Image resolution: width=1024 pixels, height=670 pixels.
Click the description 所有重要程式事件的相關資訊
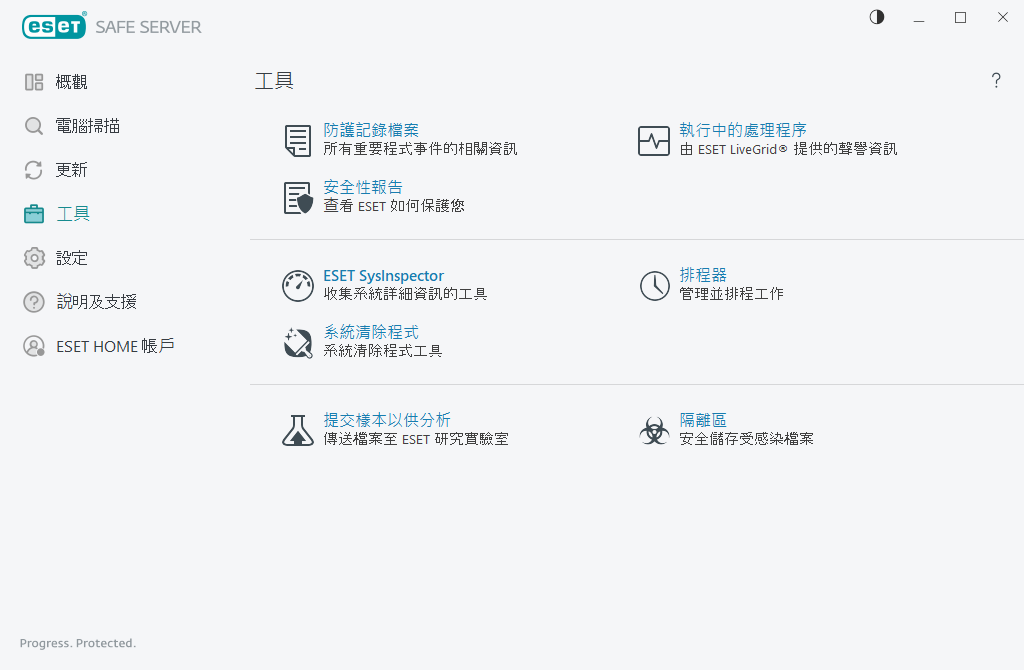(x=420, y=149)
